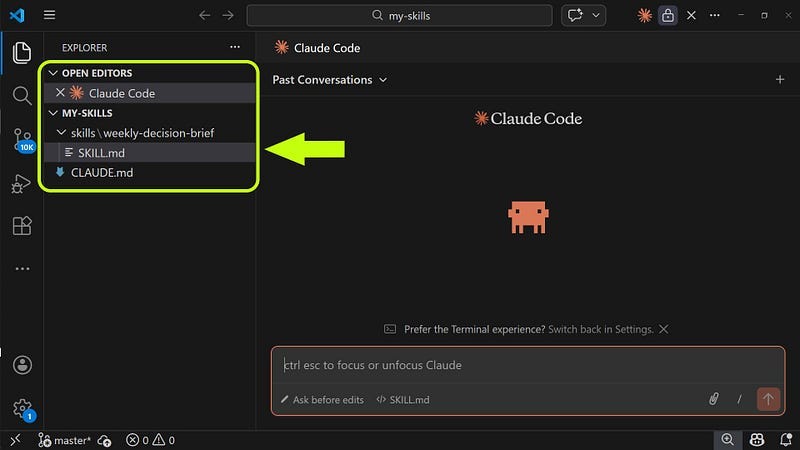Image resolution: width=800 pixels, height=450 pixels.
Task: Open the chat icon in title bar
Action: [575, 15]
